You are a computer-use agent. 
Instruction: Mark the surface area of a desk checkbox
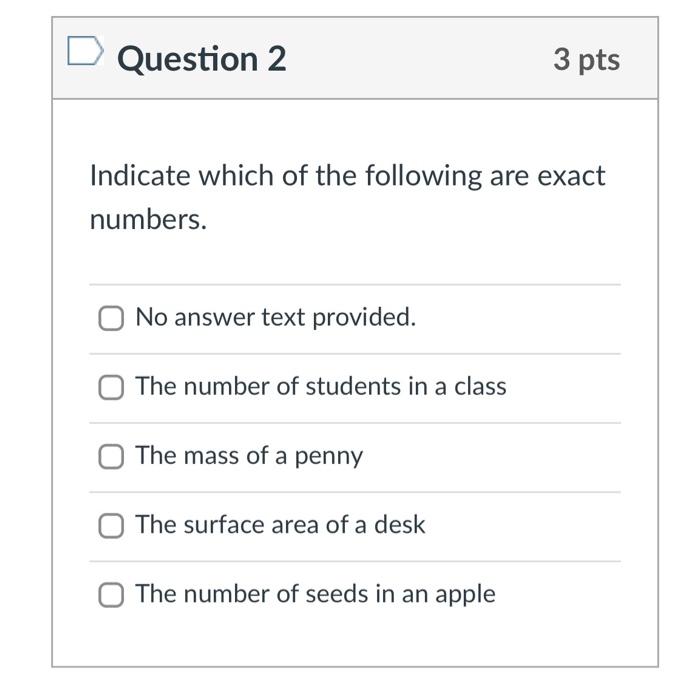(111, 526)
